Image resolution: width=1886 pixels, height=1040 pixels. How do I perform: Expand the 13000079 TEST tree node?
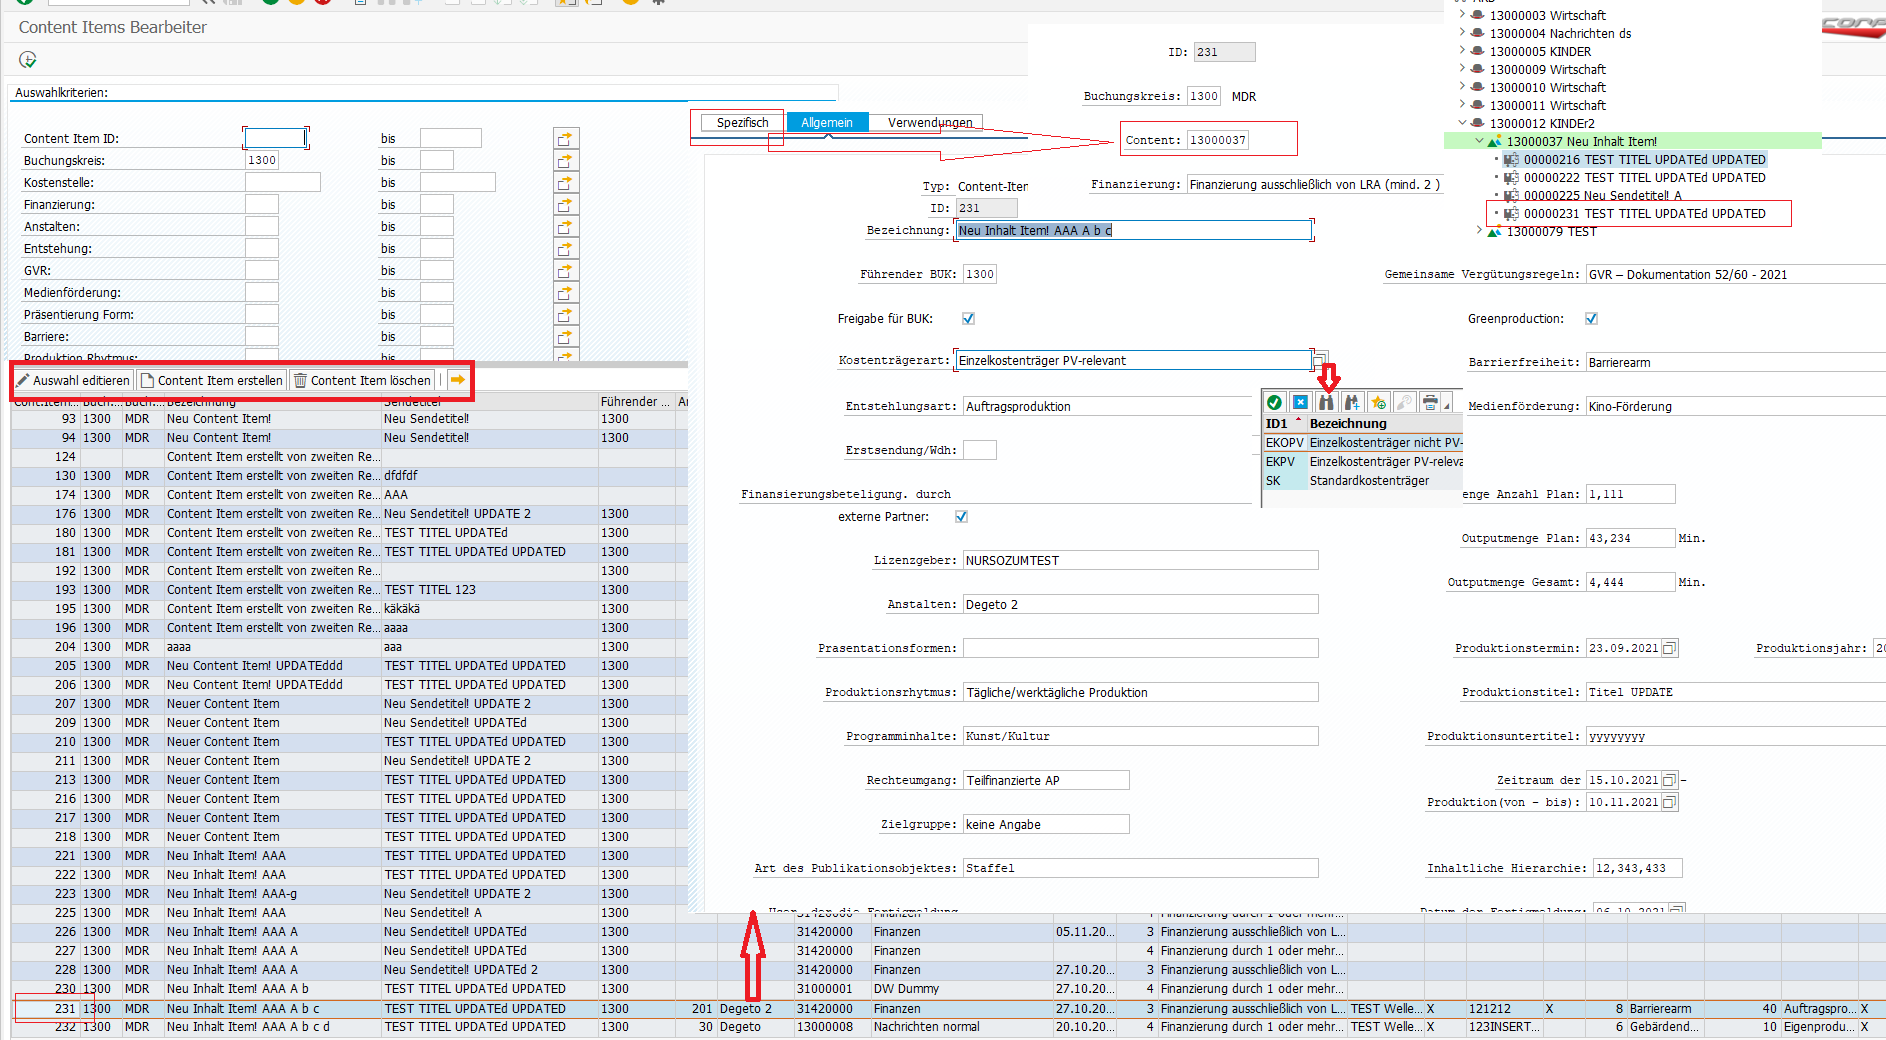tap(1479, 231)
